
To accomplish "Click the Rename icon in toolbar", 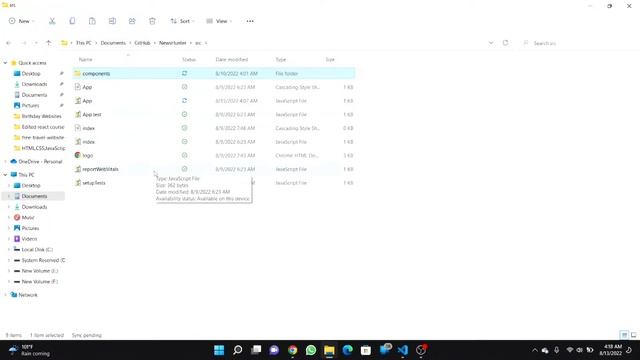I will [112, 21].
